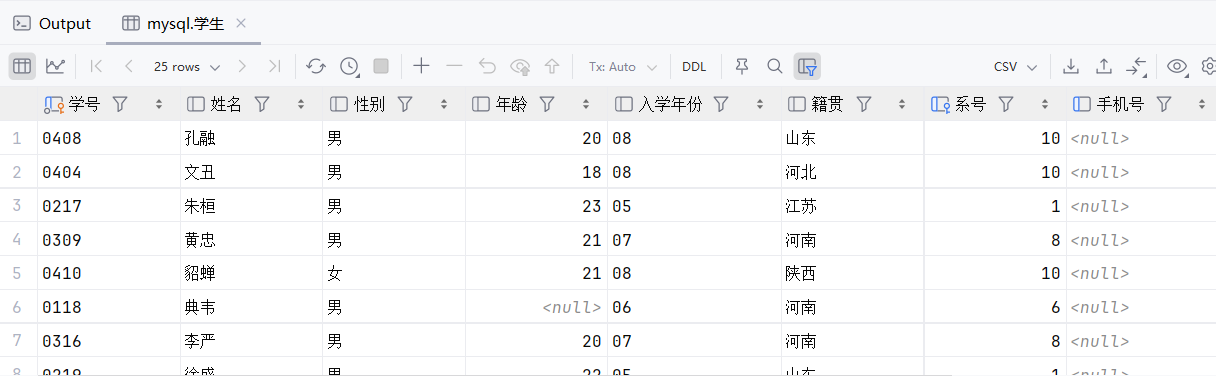This screenshot has width=1216, height=376.
Task: Go to previous page of rows
Action: [129, 66]
